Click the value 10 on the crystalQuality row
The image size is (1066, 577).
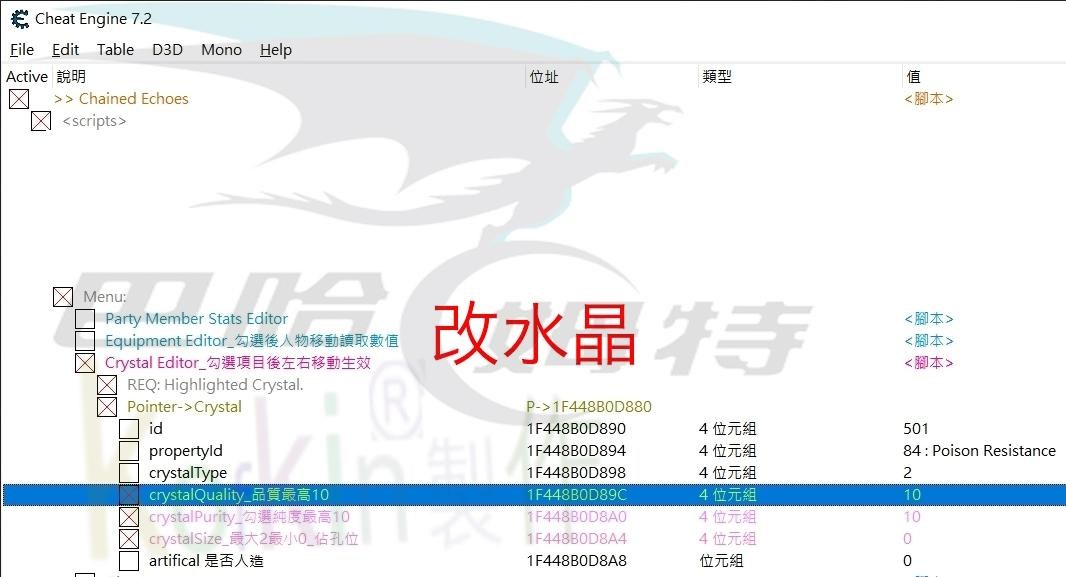912,494
